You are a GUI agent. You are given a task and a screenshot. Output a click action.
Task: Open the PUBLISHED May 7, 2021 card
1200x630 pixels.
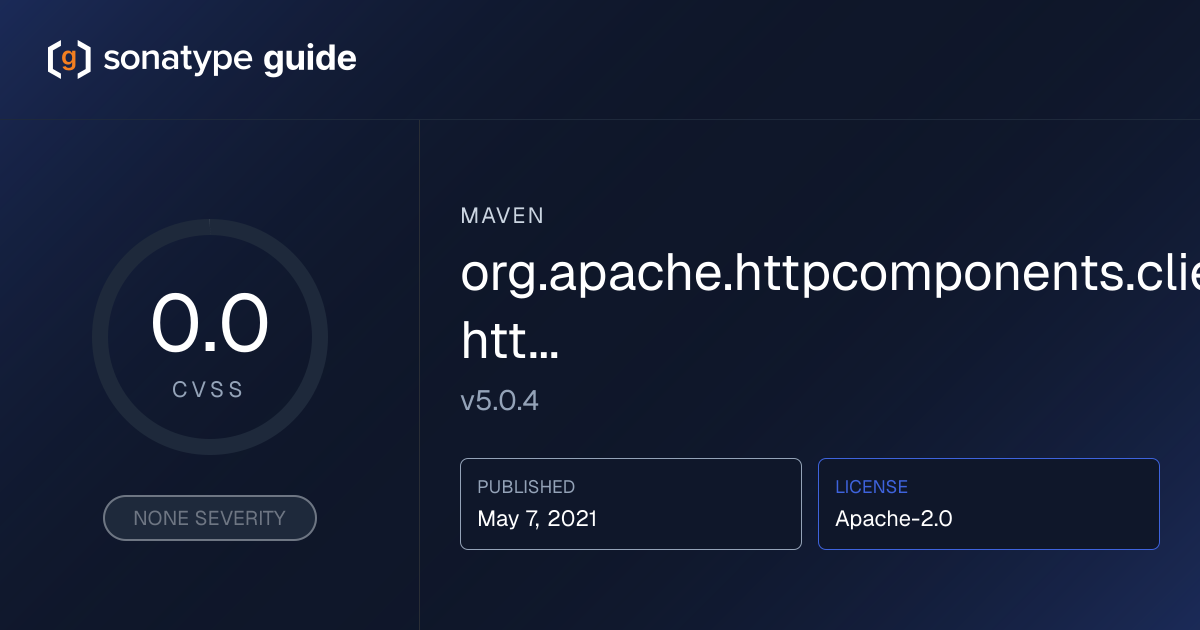click(631, 504)
